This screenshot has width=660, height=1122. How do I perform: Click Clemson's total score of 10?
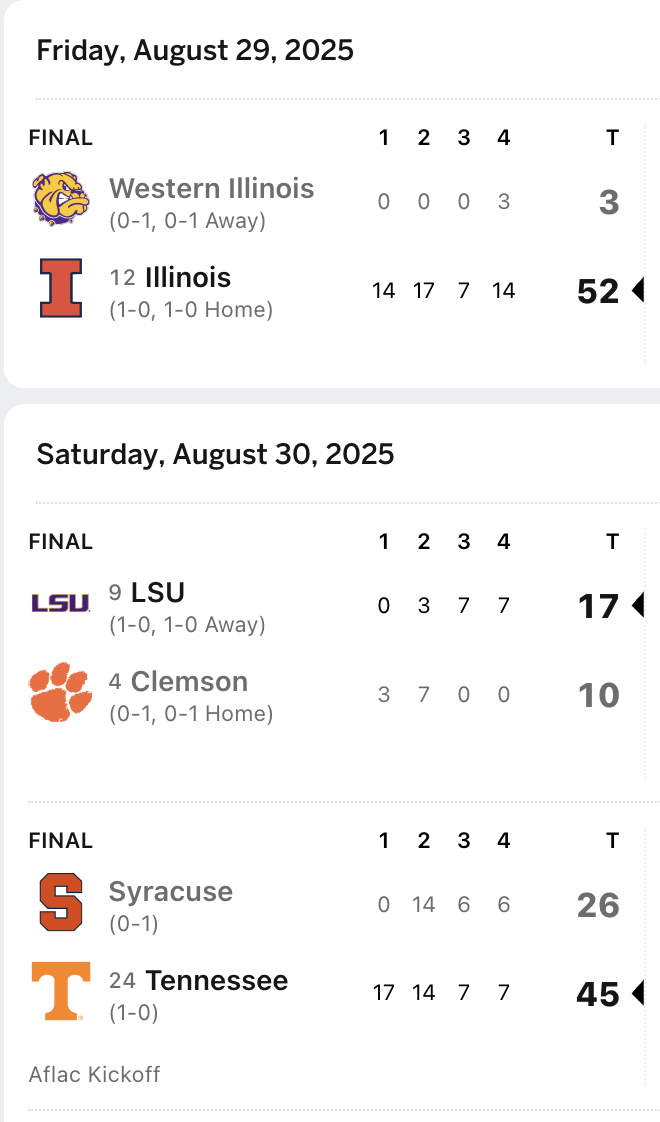598,695
